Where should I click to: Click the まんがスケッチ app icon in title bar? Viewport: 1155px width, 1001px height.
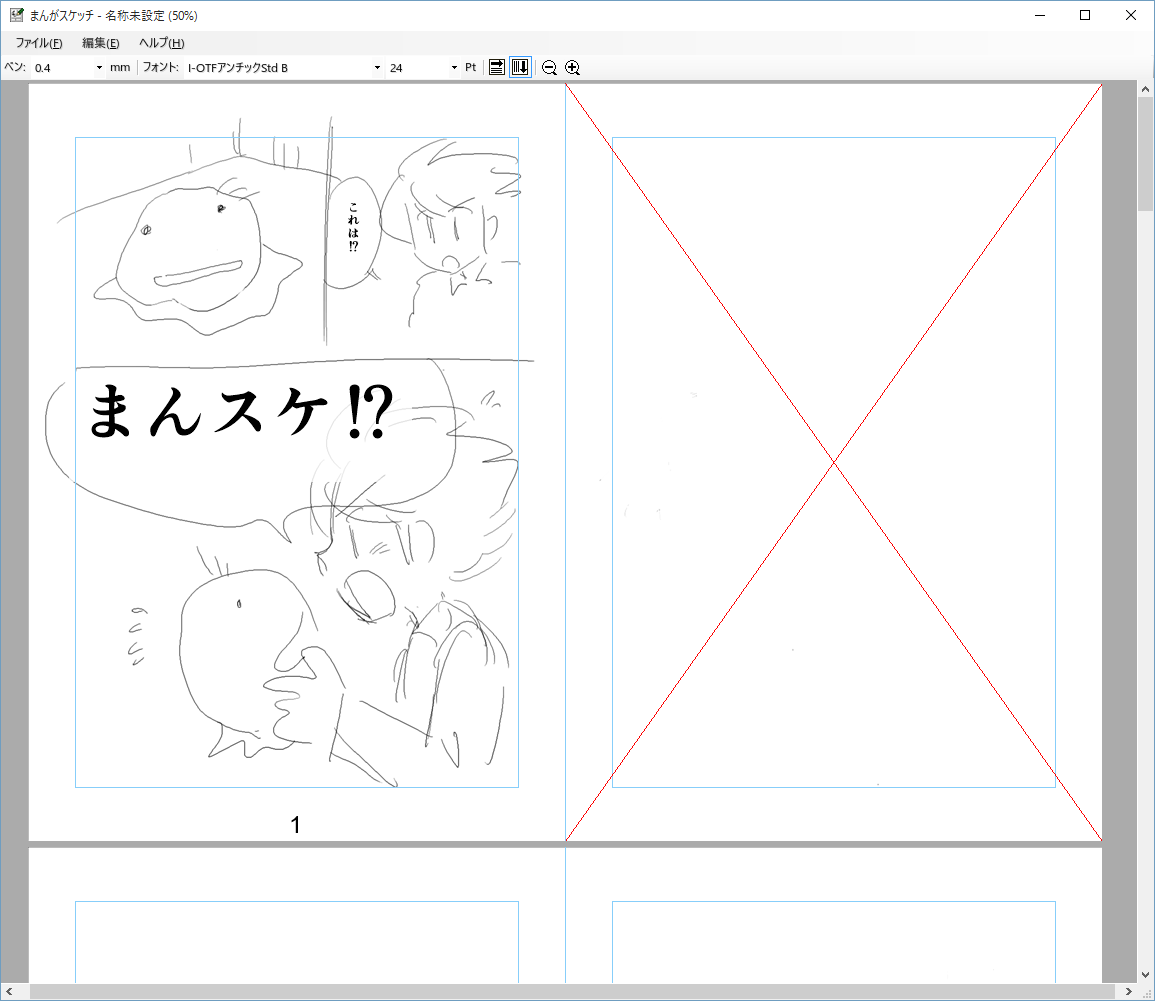point(15,15)
